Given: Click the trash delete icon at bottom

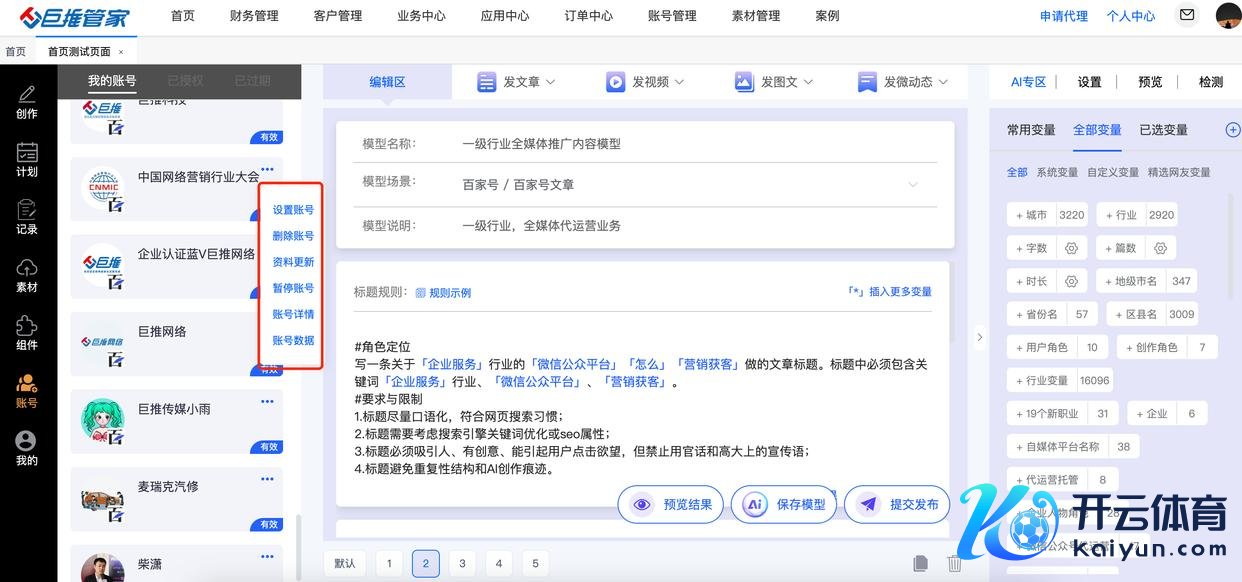Looking at the screenshot, I should pos(954,564).
